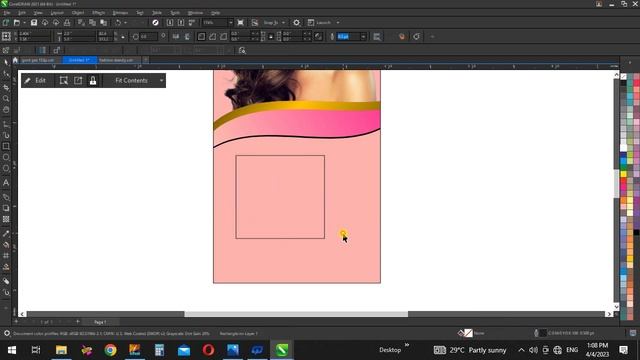Open the Layout menu

(x=57, y=13)
